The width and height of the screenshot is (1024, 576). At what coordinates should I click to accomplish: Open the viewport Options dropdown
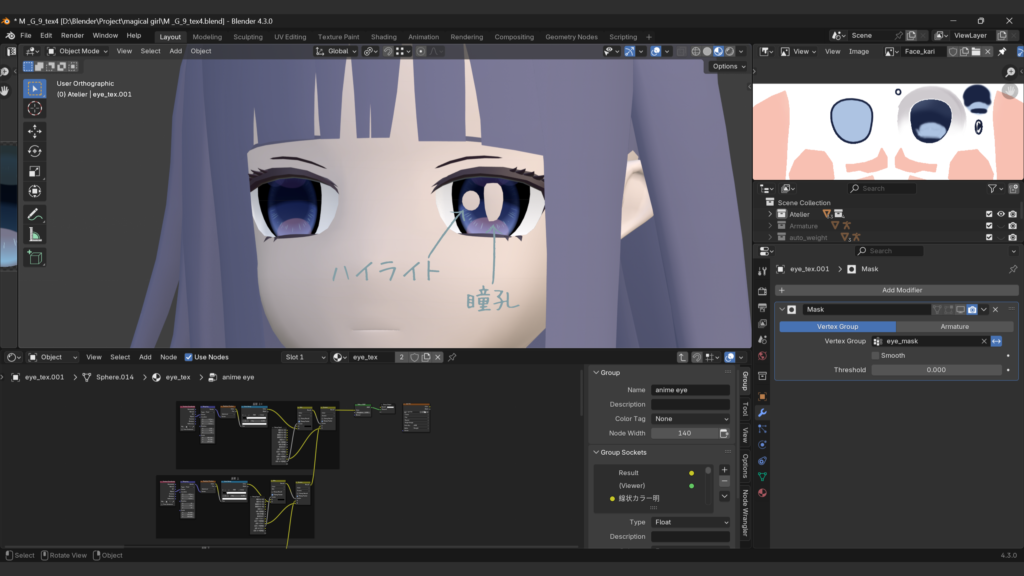coord(728,66)
